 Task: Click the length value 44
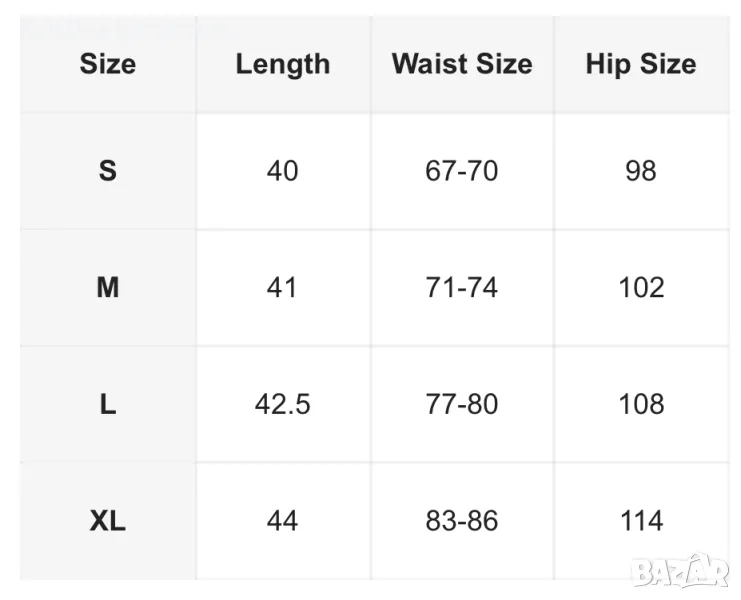(283, 521)
